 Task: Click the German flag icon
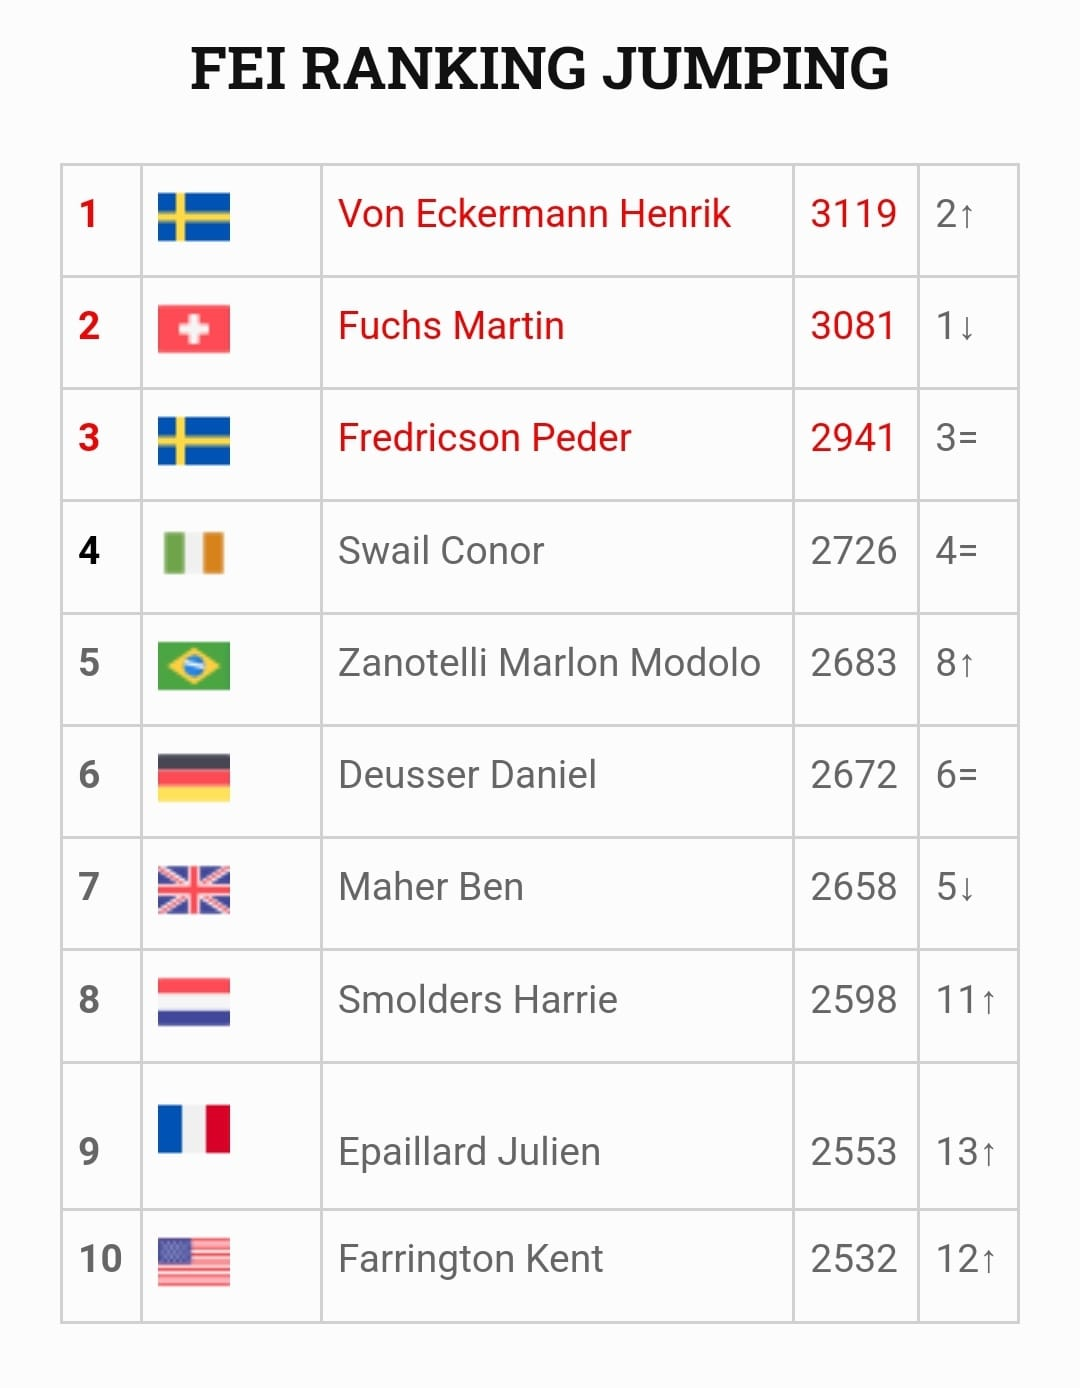pos(194,777)
